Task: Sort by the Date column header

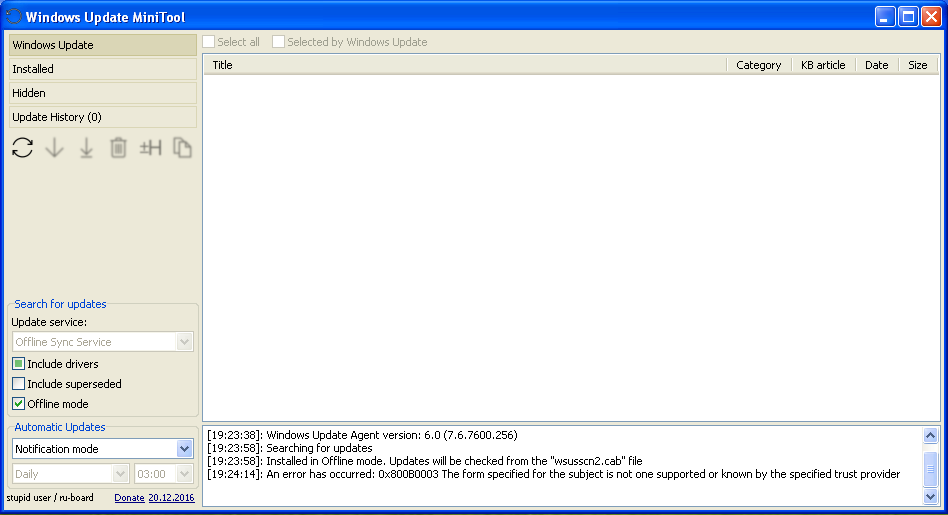Action: point(877,65)
